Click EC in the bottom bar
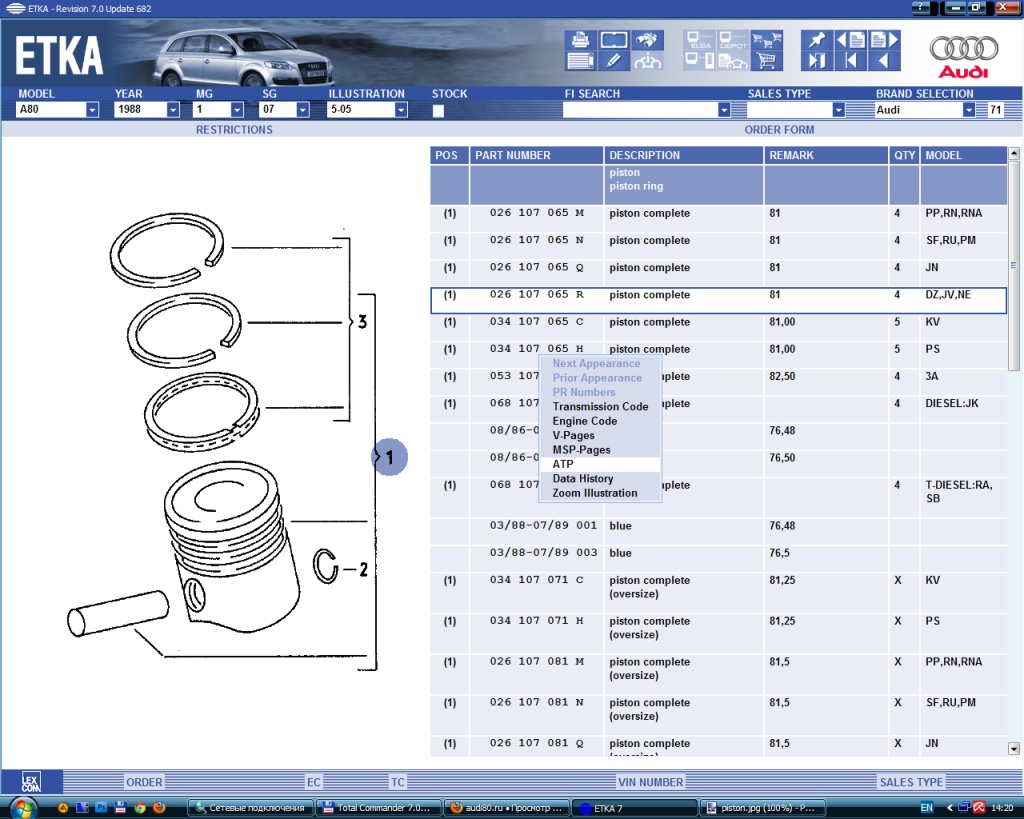Image resolution: width=1024 pixels, height=819 pixels. click(x=314, y=782)
